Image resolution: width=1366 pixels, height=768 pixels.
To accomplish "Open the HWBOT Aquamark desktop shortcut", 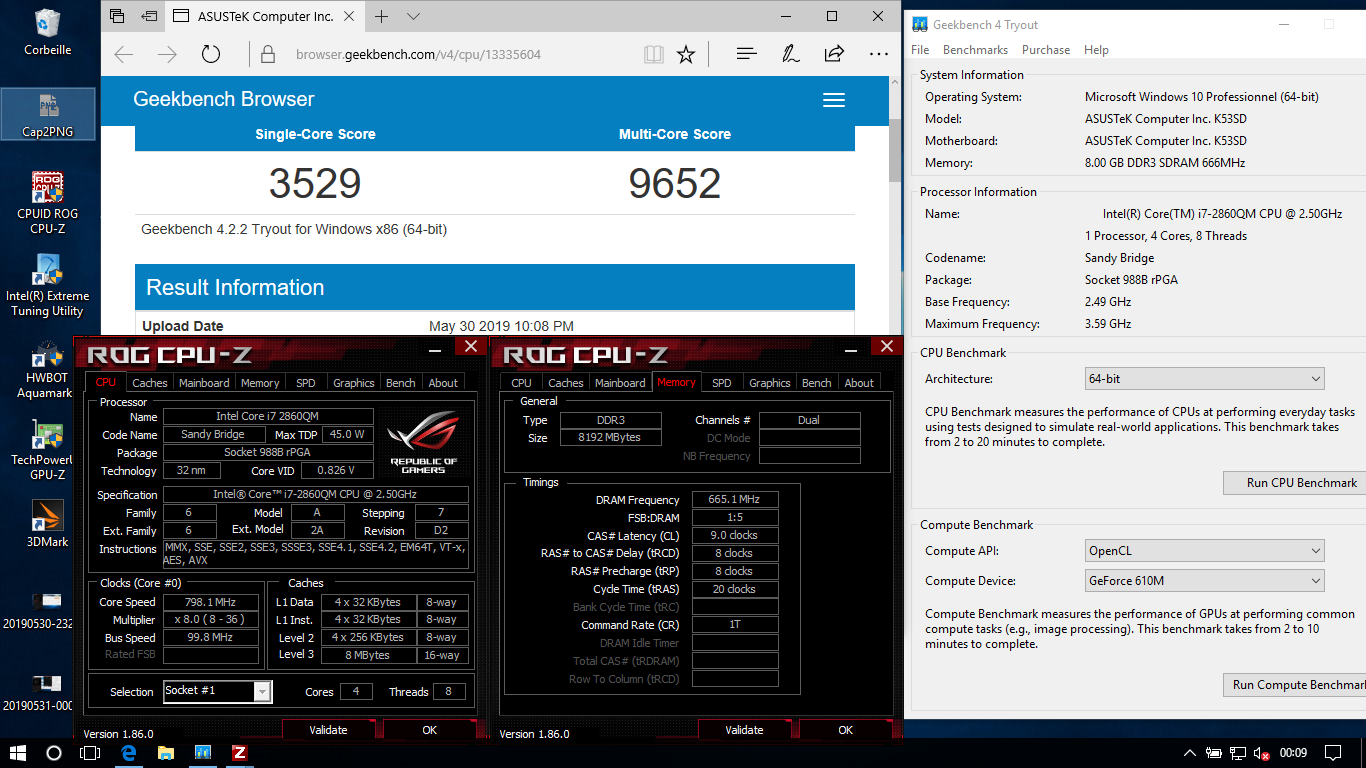I will point(47,369).
